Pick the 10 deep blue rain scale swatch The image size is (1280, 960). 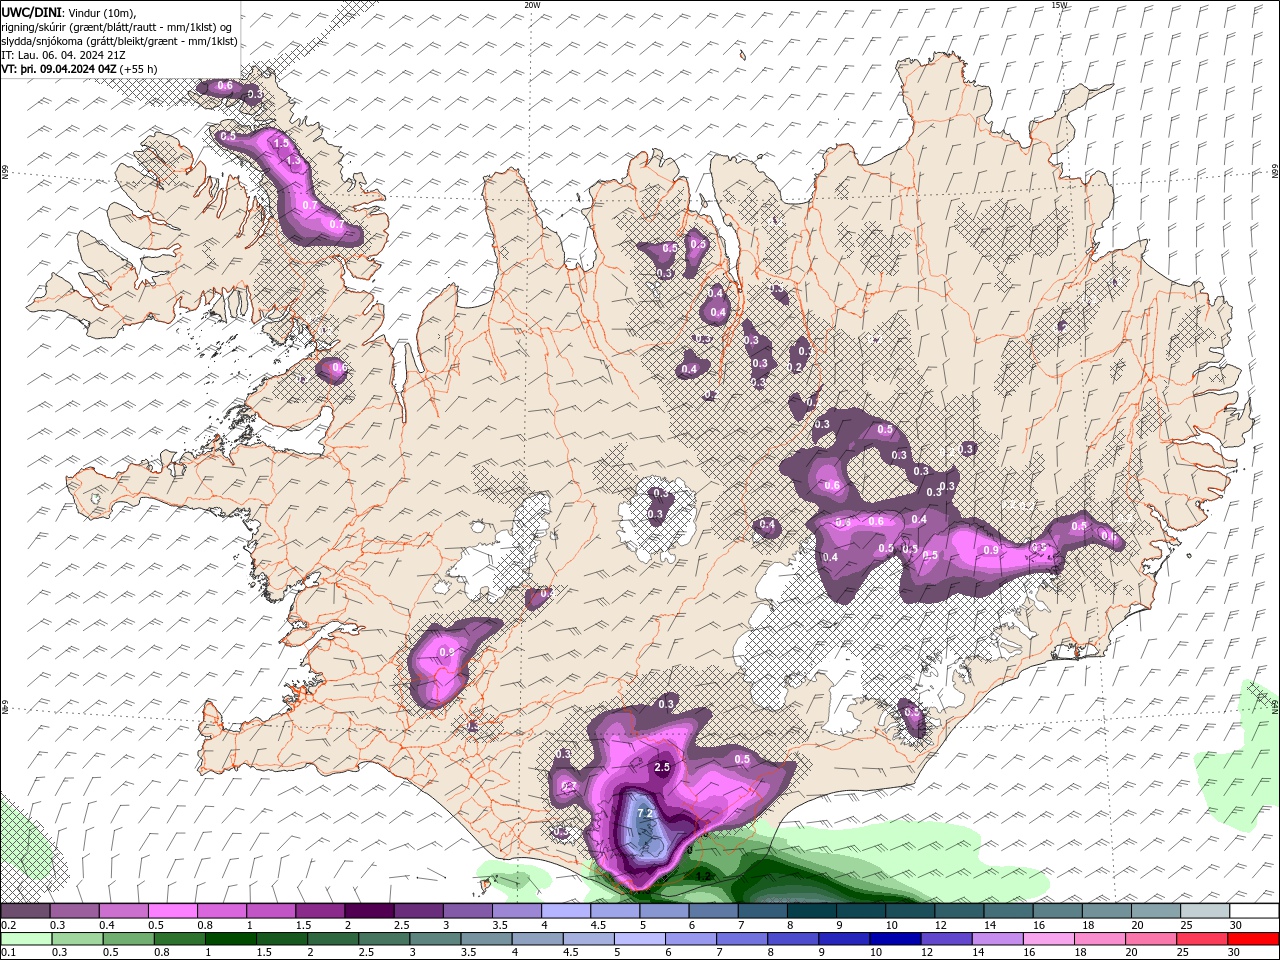[x=895, y=938]
